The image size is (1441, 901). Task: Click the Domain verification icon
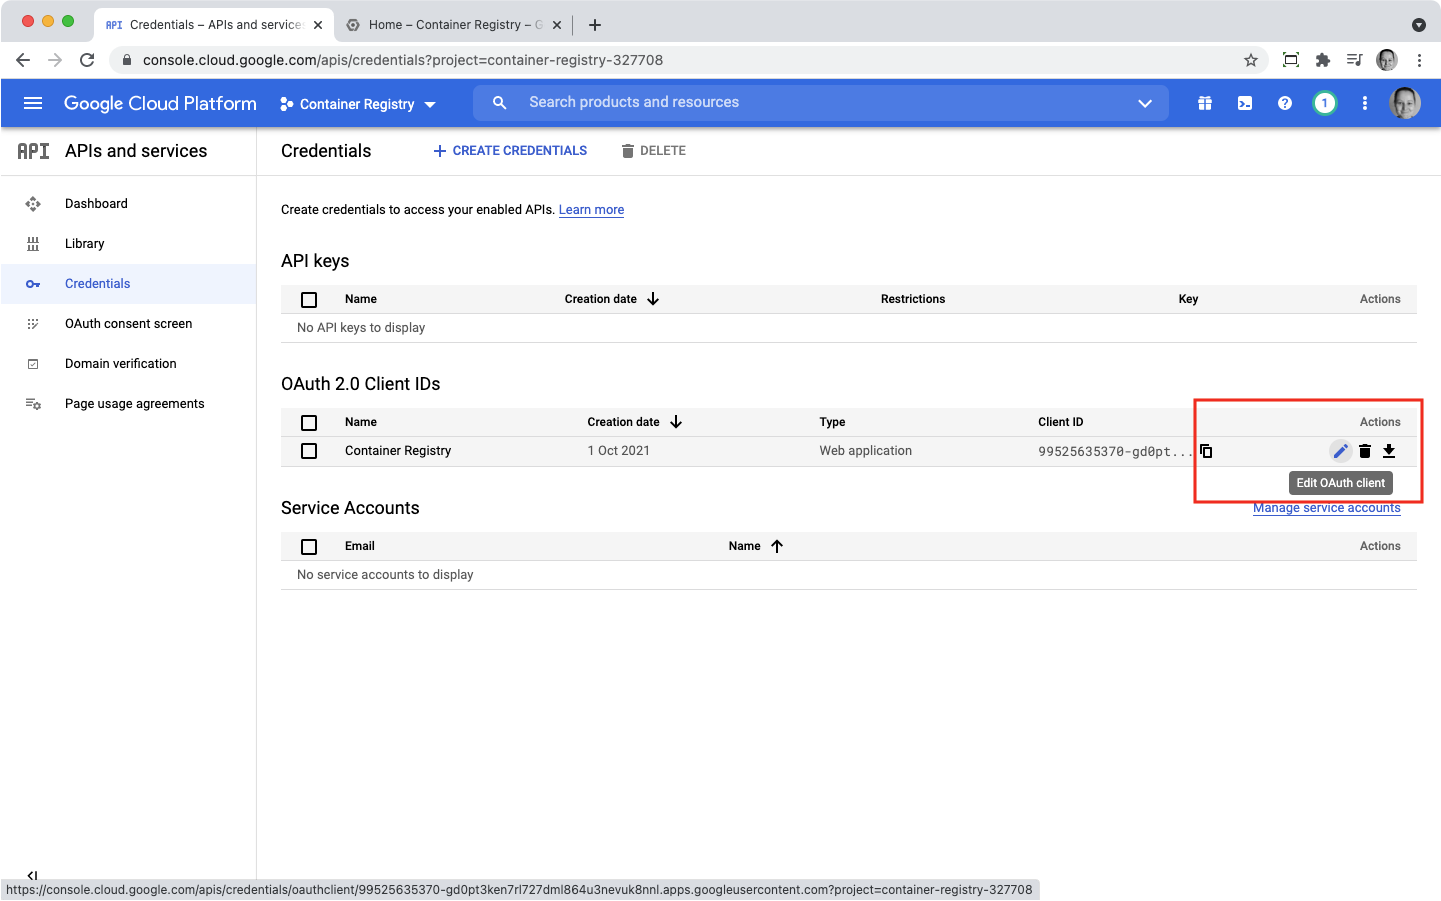click(x=33, y=364)
